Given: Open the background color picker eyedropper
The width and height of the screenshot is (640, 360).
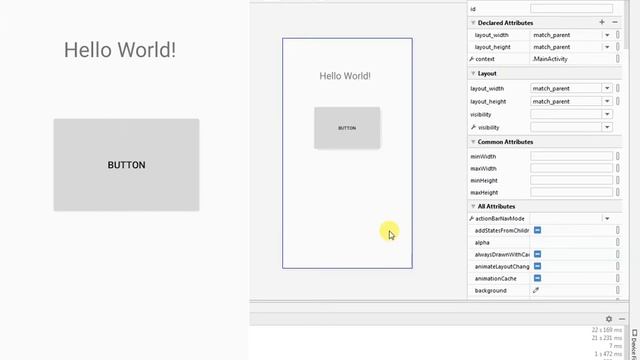Looking at the screenshot, I should click(x=536, y=290).
